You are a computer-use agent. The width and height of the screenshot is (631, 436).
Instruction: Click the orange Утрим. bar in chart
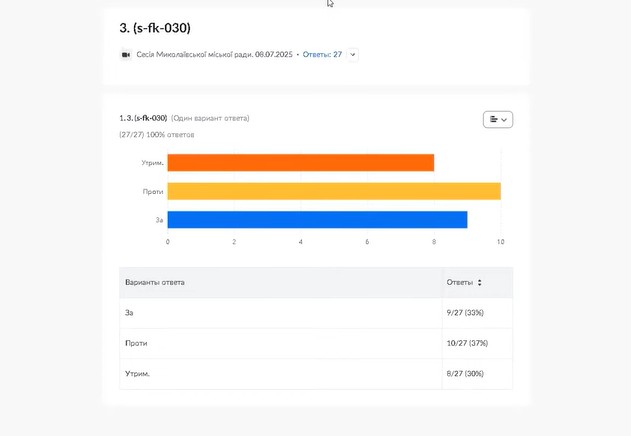pos(300,163)
